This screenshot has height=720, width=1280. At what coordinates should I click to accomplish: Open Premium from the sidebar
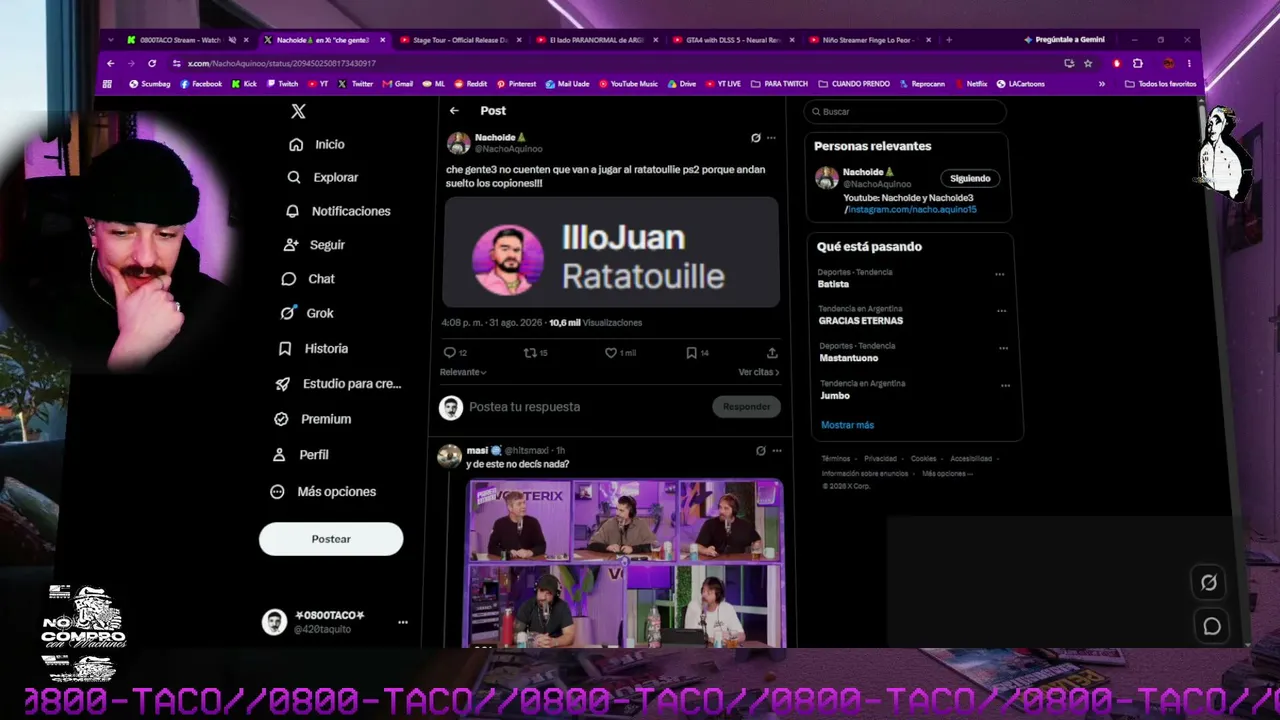[x=312, y=419]
